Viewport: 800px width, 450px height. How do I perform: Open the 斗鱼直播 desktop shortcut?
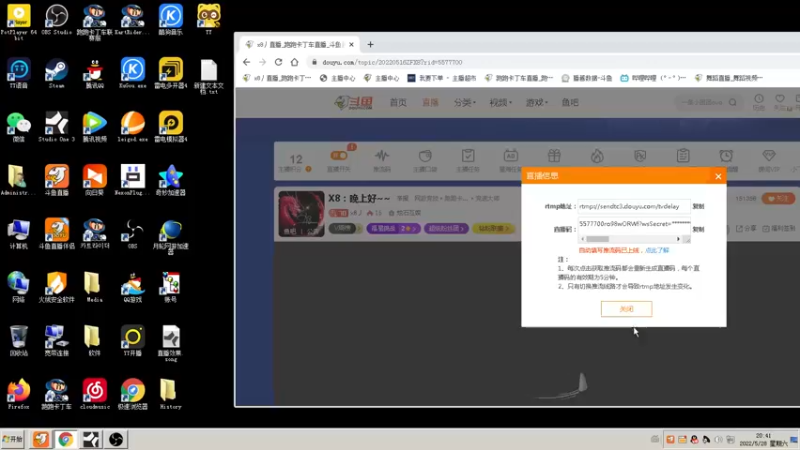pyautogui.click(x=57, y=181)
